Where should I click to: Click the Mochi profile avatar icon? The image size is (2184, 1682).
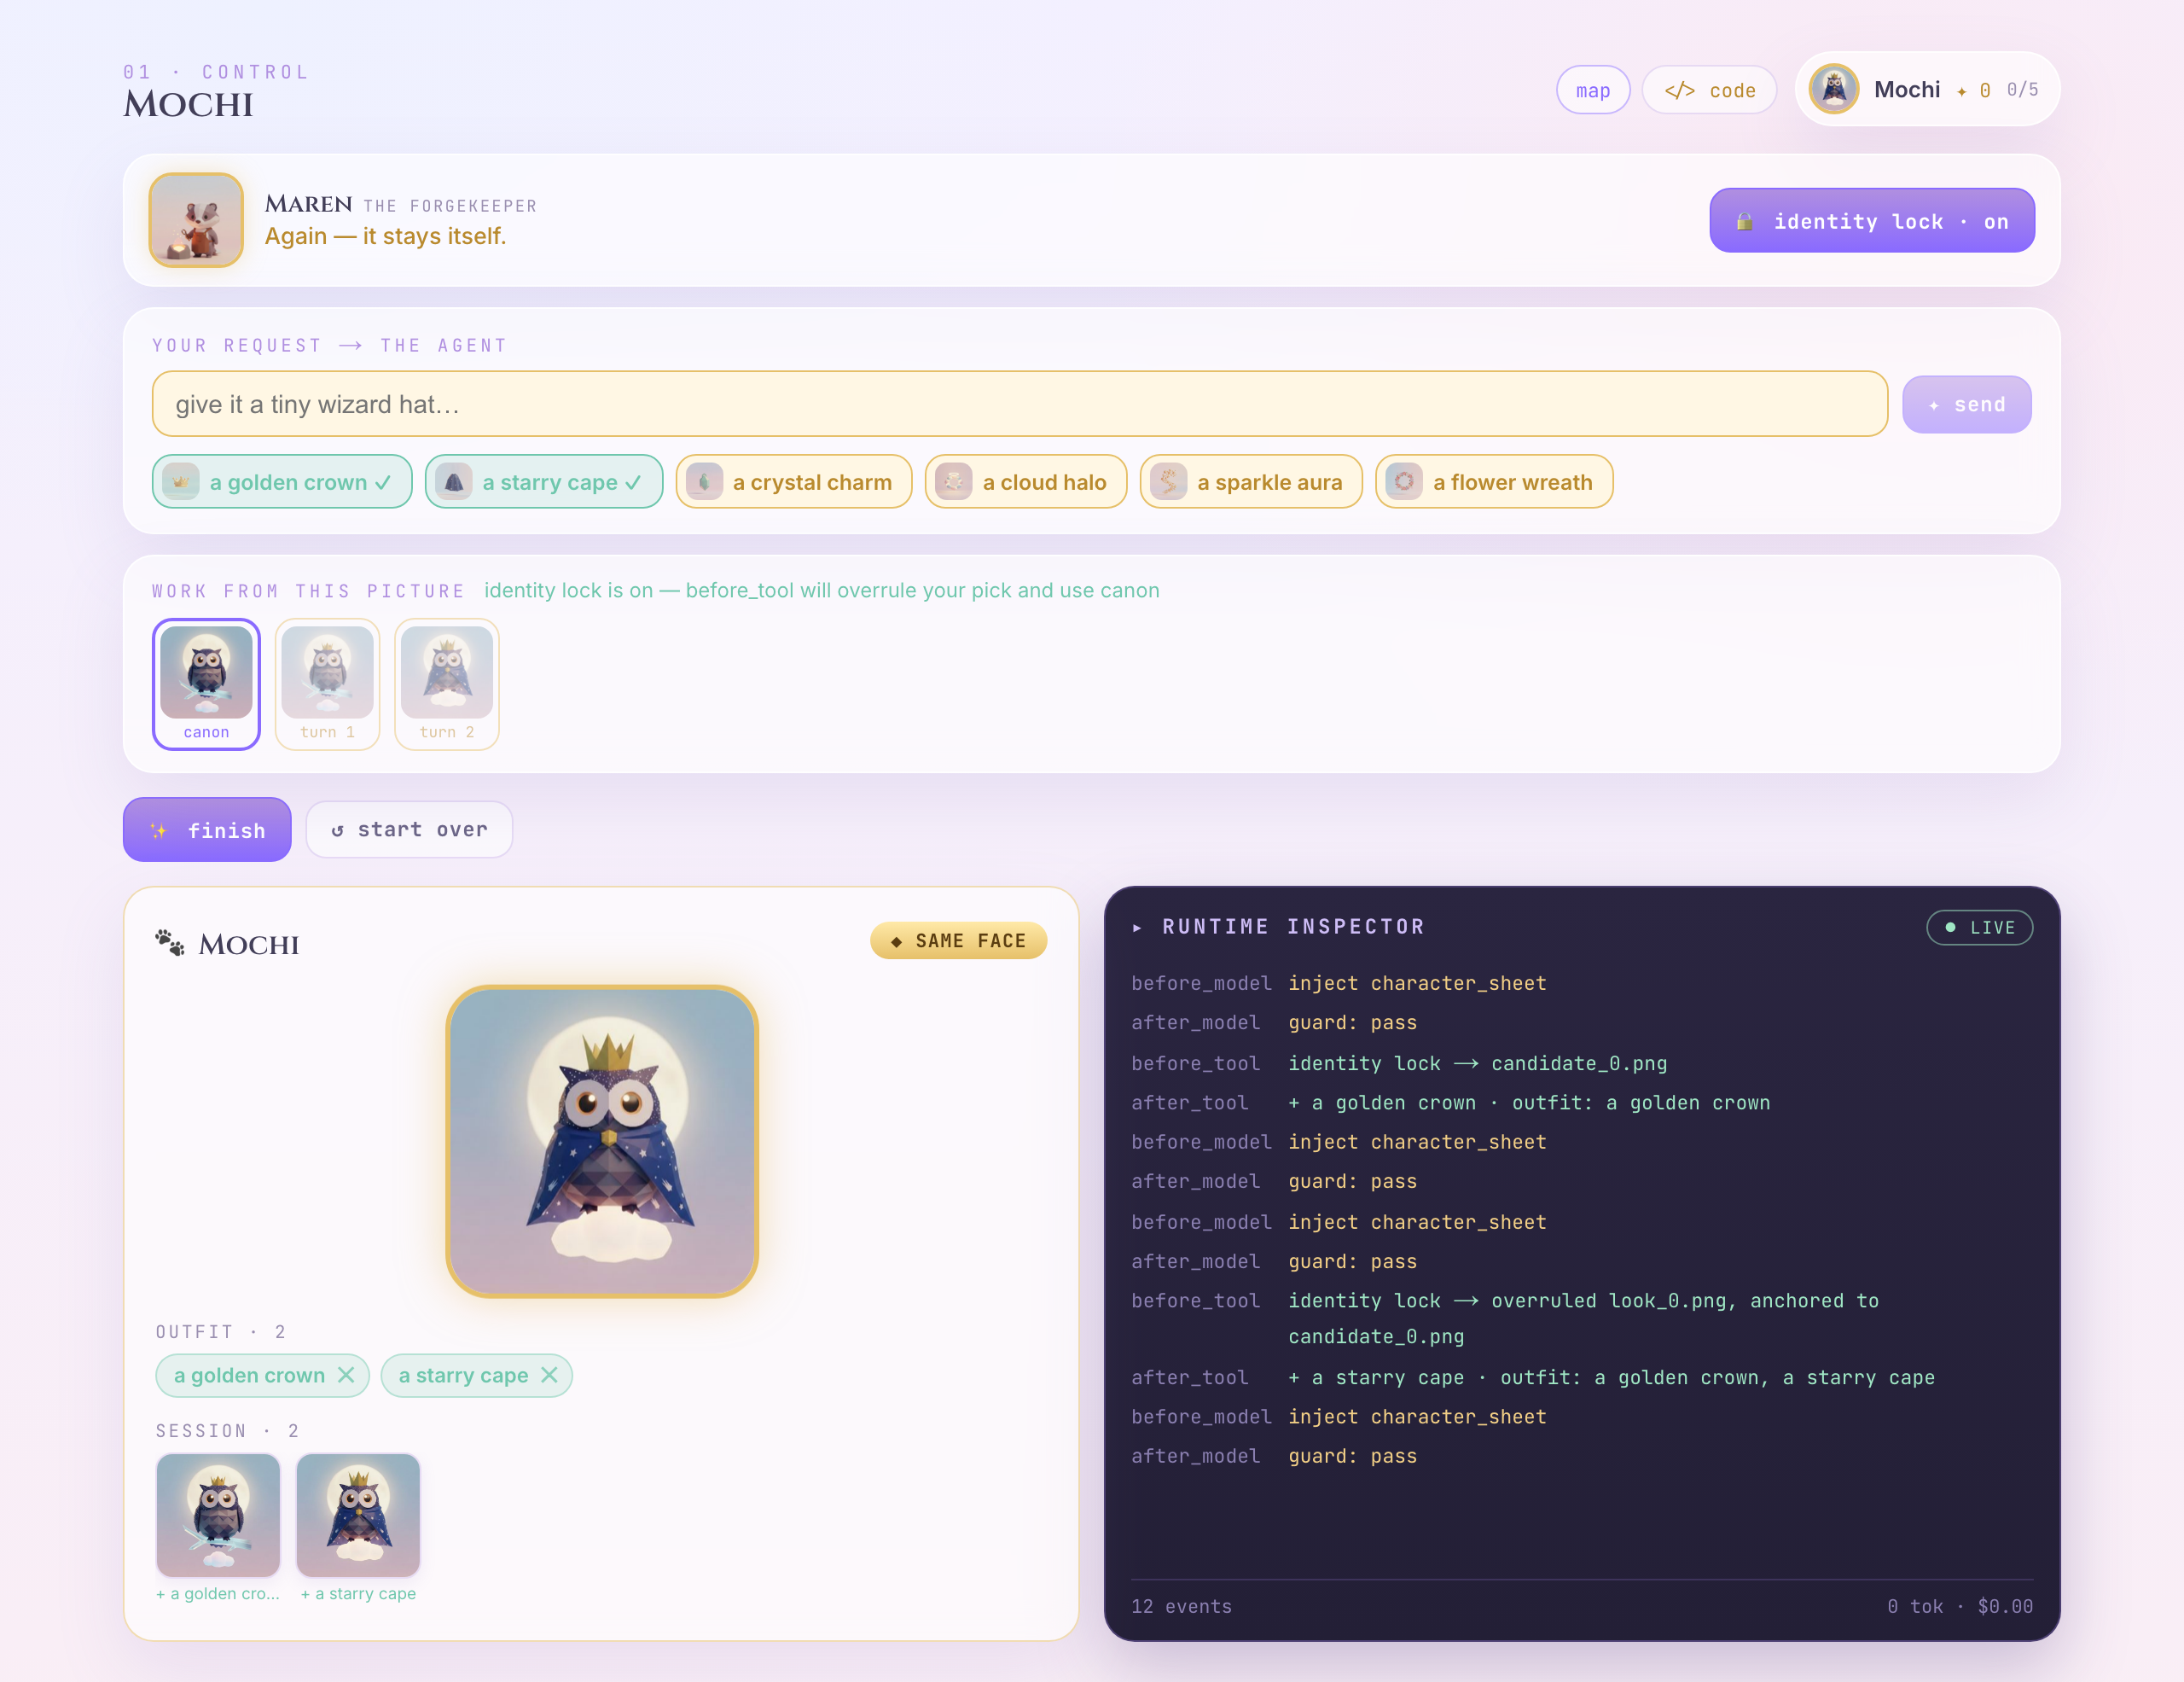coord(1834,89)
